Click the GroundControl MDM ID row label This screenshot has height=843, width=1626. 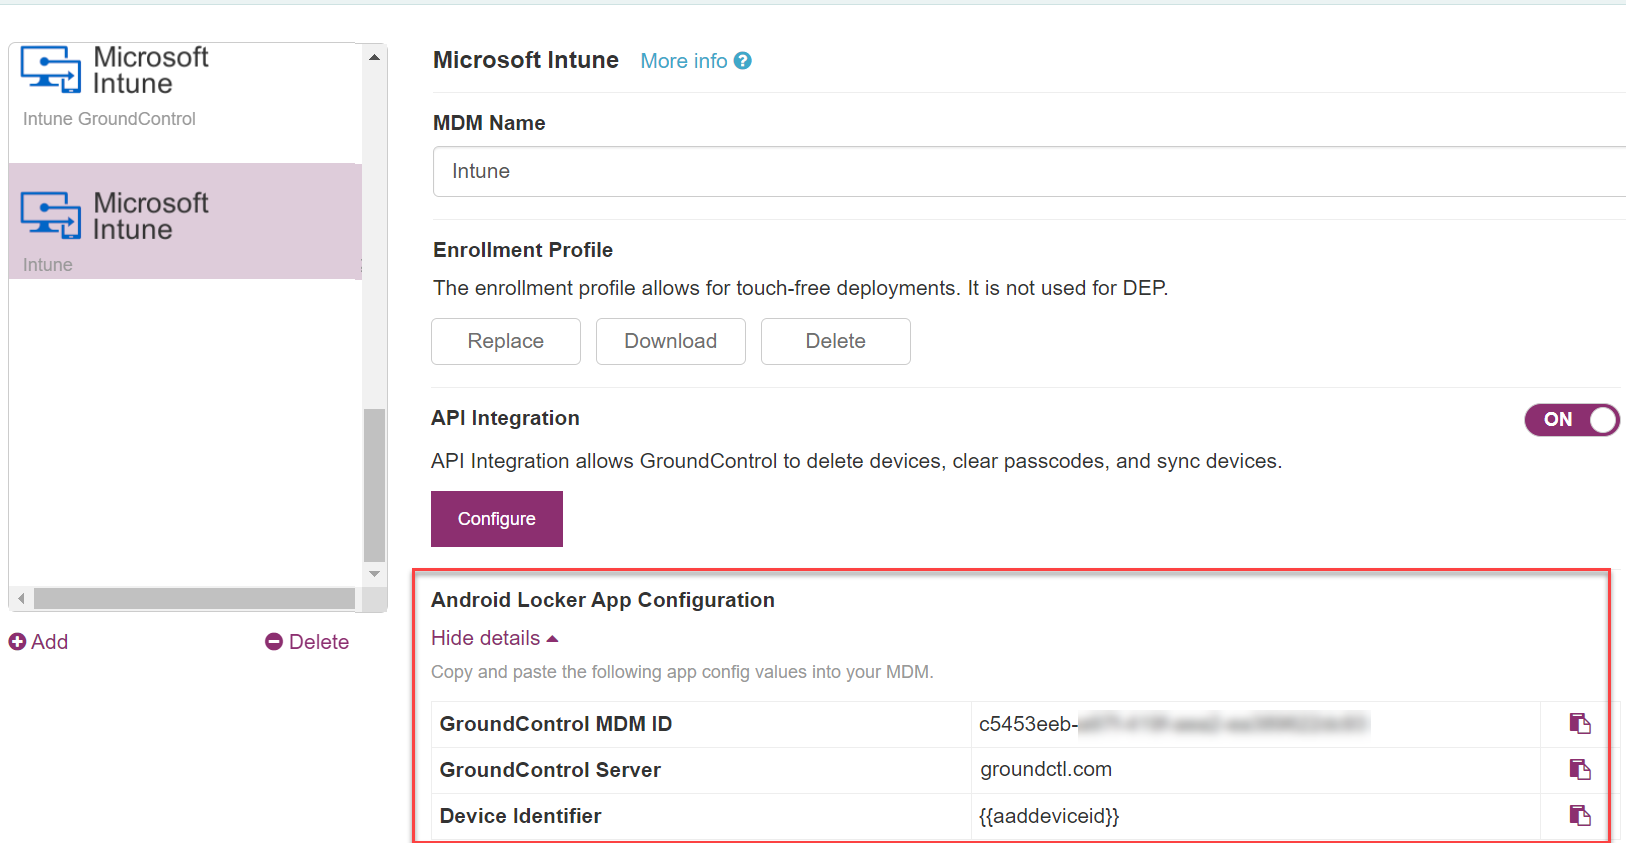tap(556, 724)
